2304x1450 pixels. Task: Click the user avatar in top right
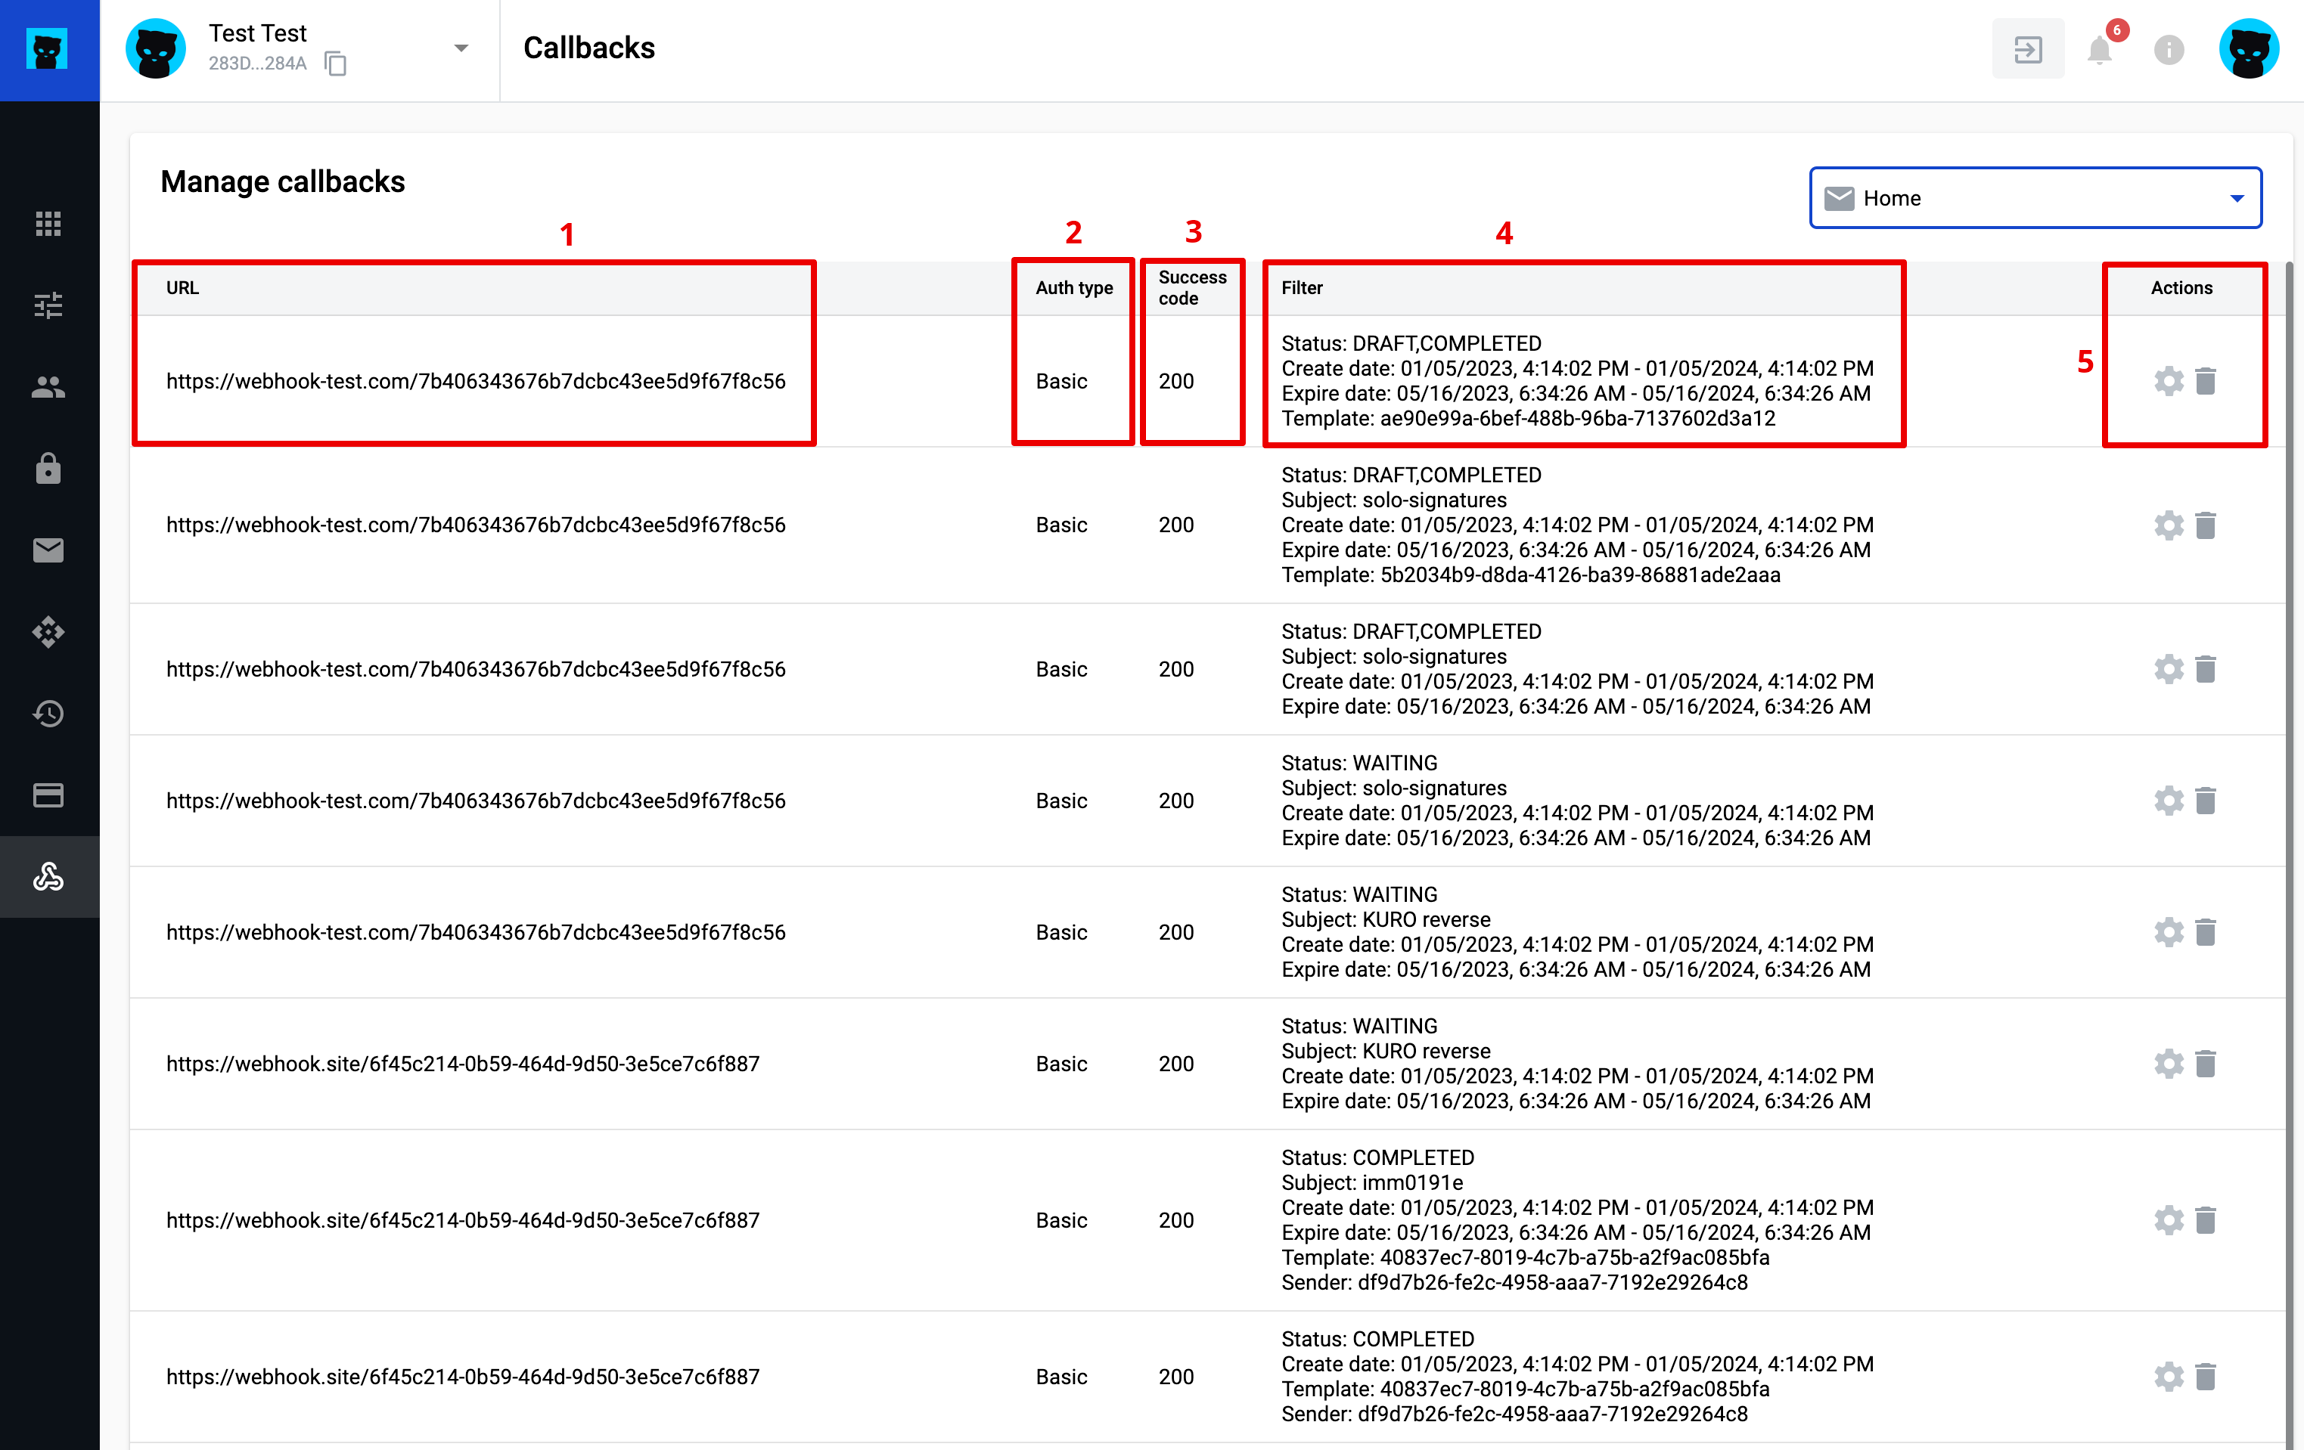[2248, 49]
